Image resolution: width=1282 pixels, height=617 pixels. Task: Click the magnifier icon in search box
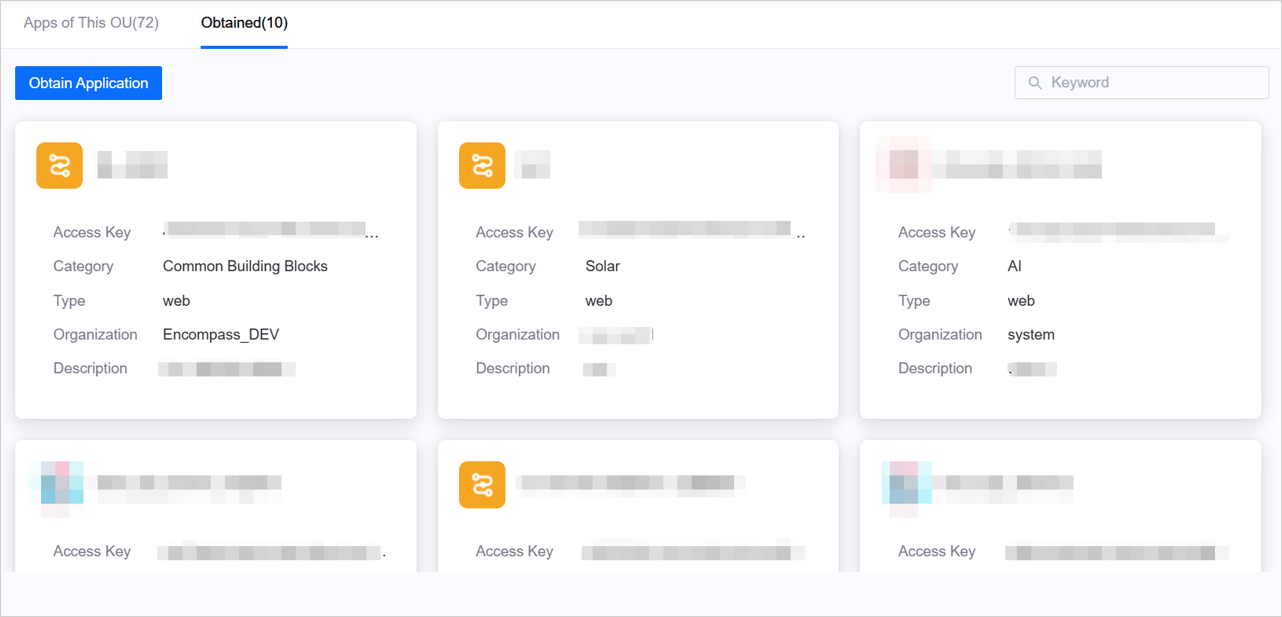1035,83
